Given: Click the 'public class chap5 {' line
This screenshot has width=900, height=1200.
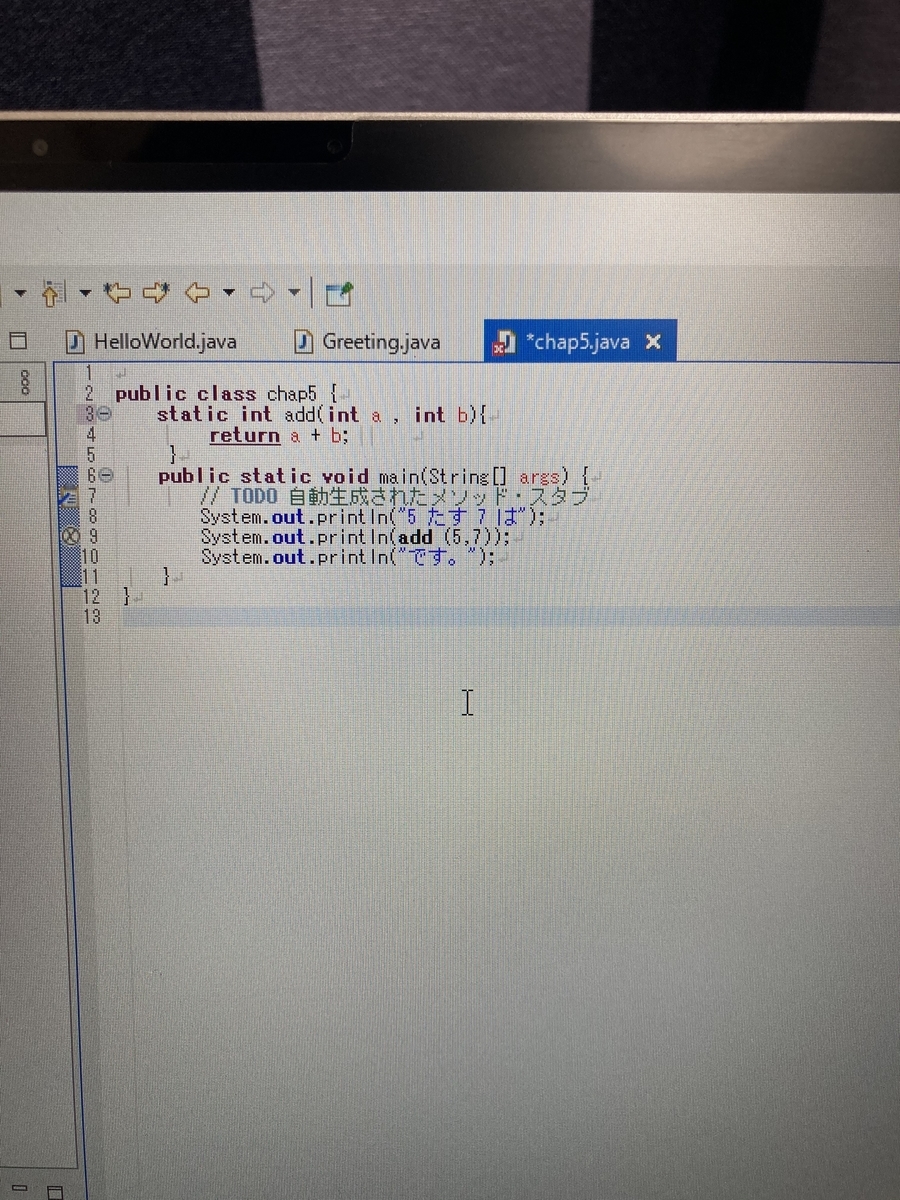Looking at the screenshot, I should (x=225, y=394).
